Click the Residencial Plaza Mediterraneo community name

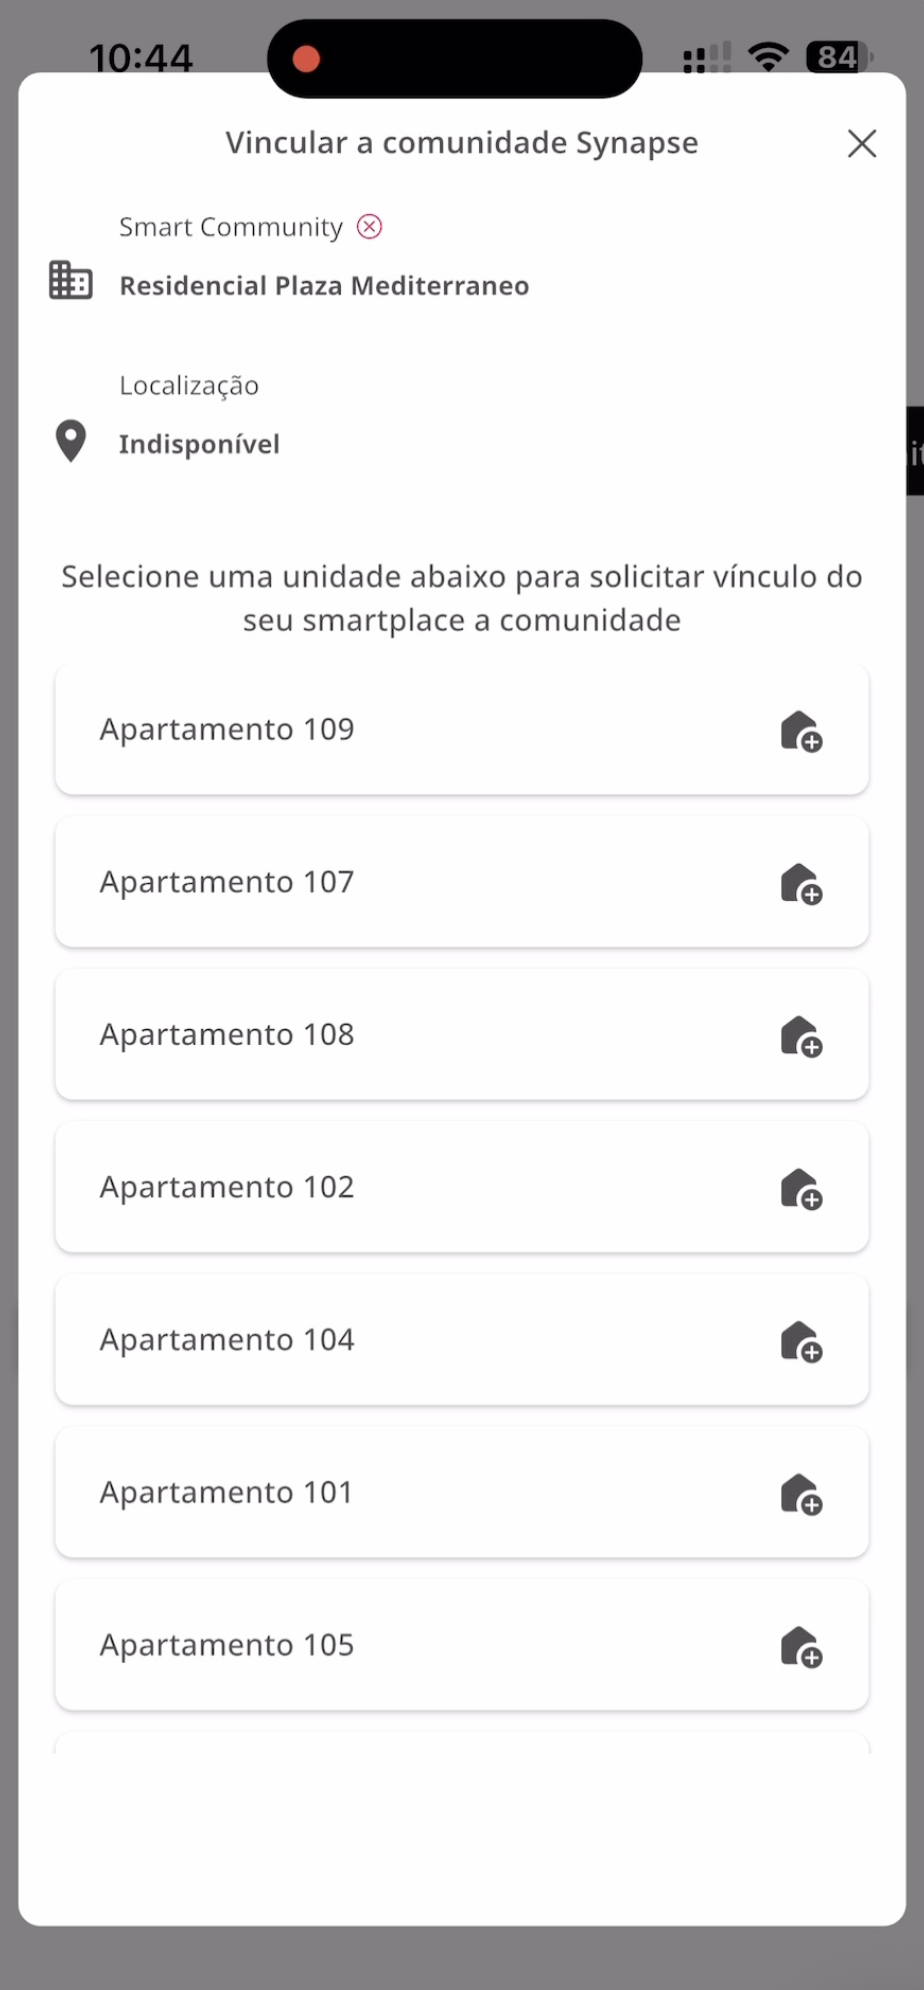click(x=324, y=286)
